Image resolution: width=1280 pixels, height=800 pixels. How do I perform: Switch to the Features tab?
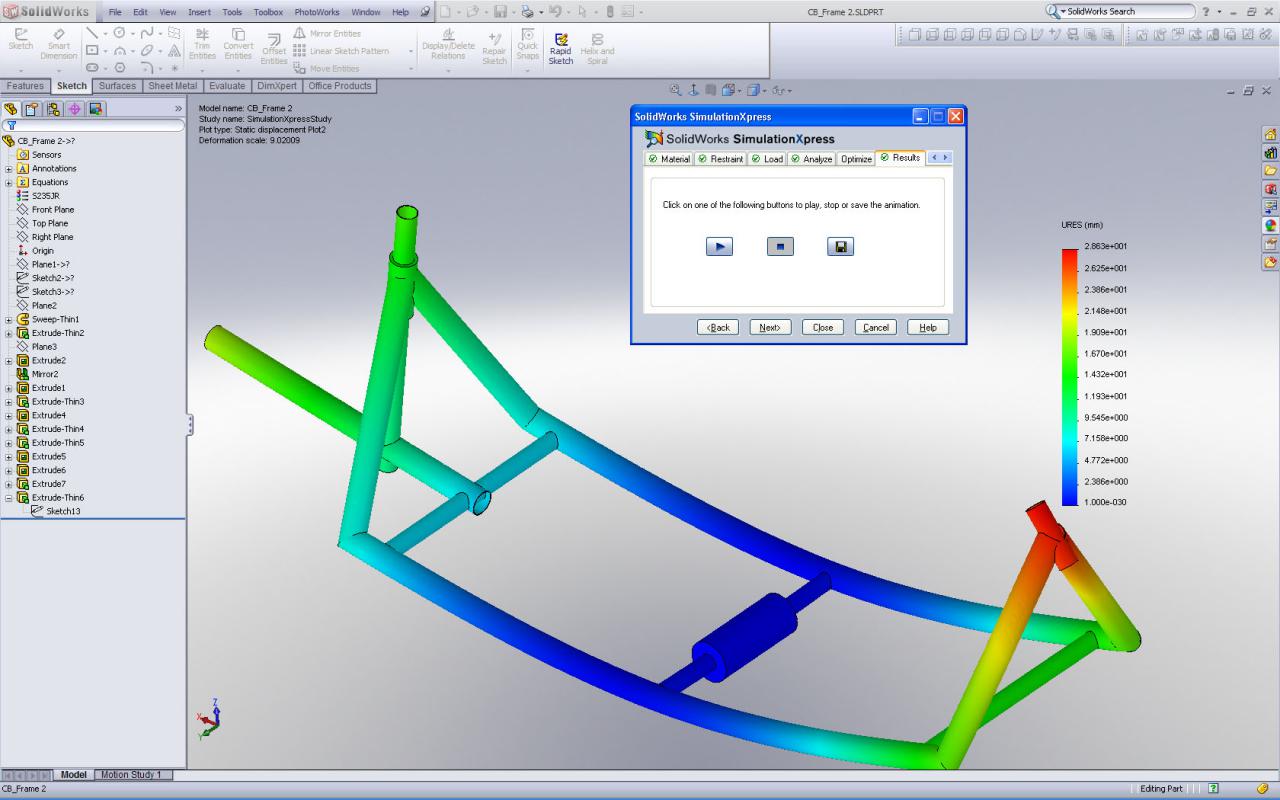[x=25, y=86]
